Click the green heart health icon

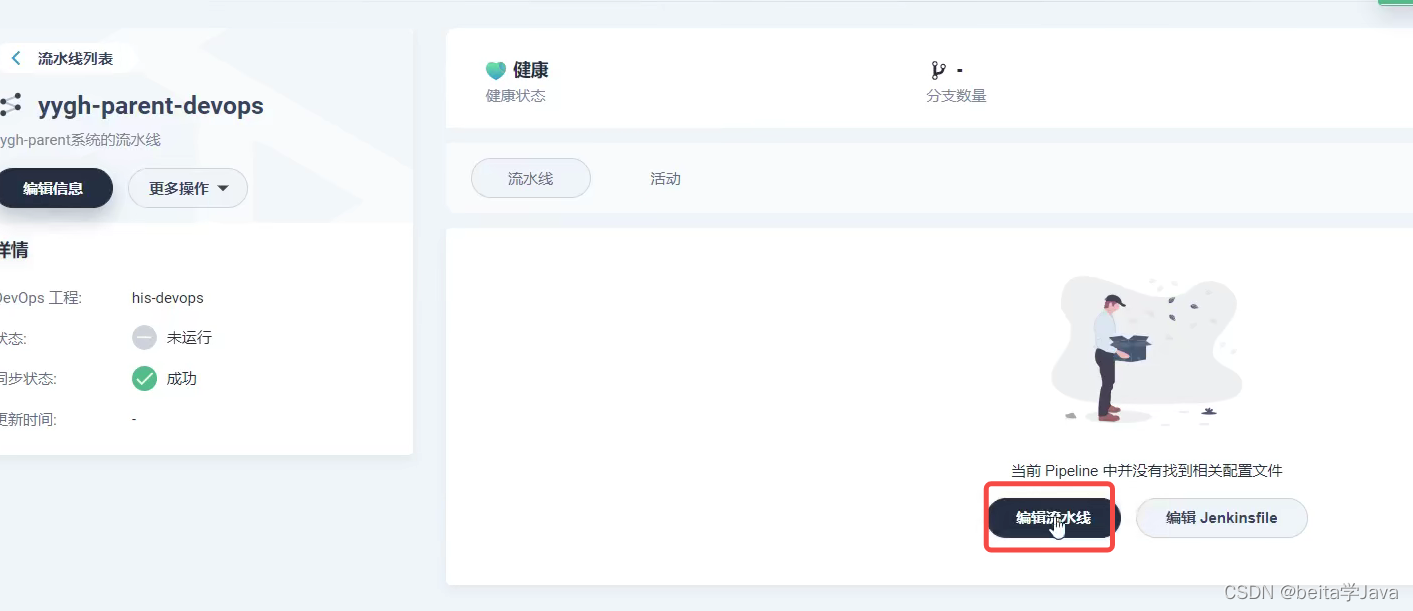(496, 71)
